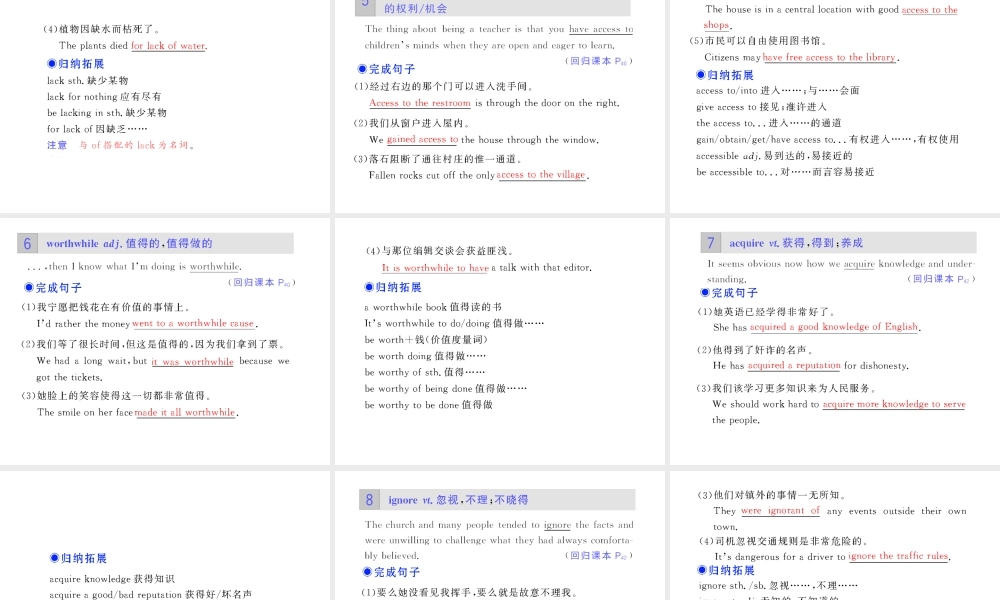1000x600 pixels.
Task: Click the 回归课本 reference under 'eager to learn'
Action: [x=599, y=61]
